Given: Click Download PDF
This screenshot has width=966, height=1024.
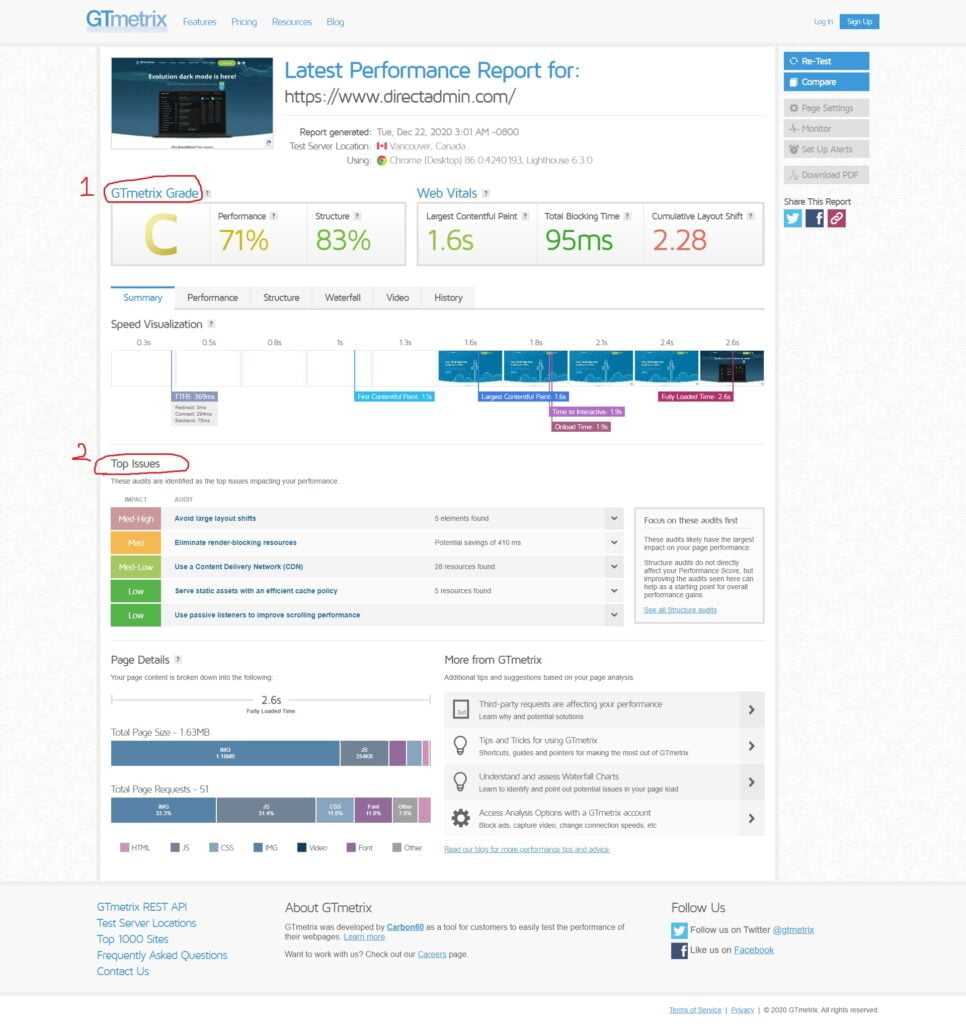Looking at the screenshot, I should click(x=826, y=175).
